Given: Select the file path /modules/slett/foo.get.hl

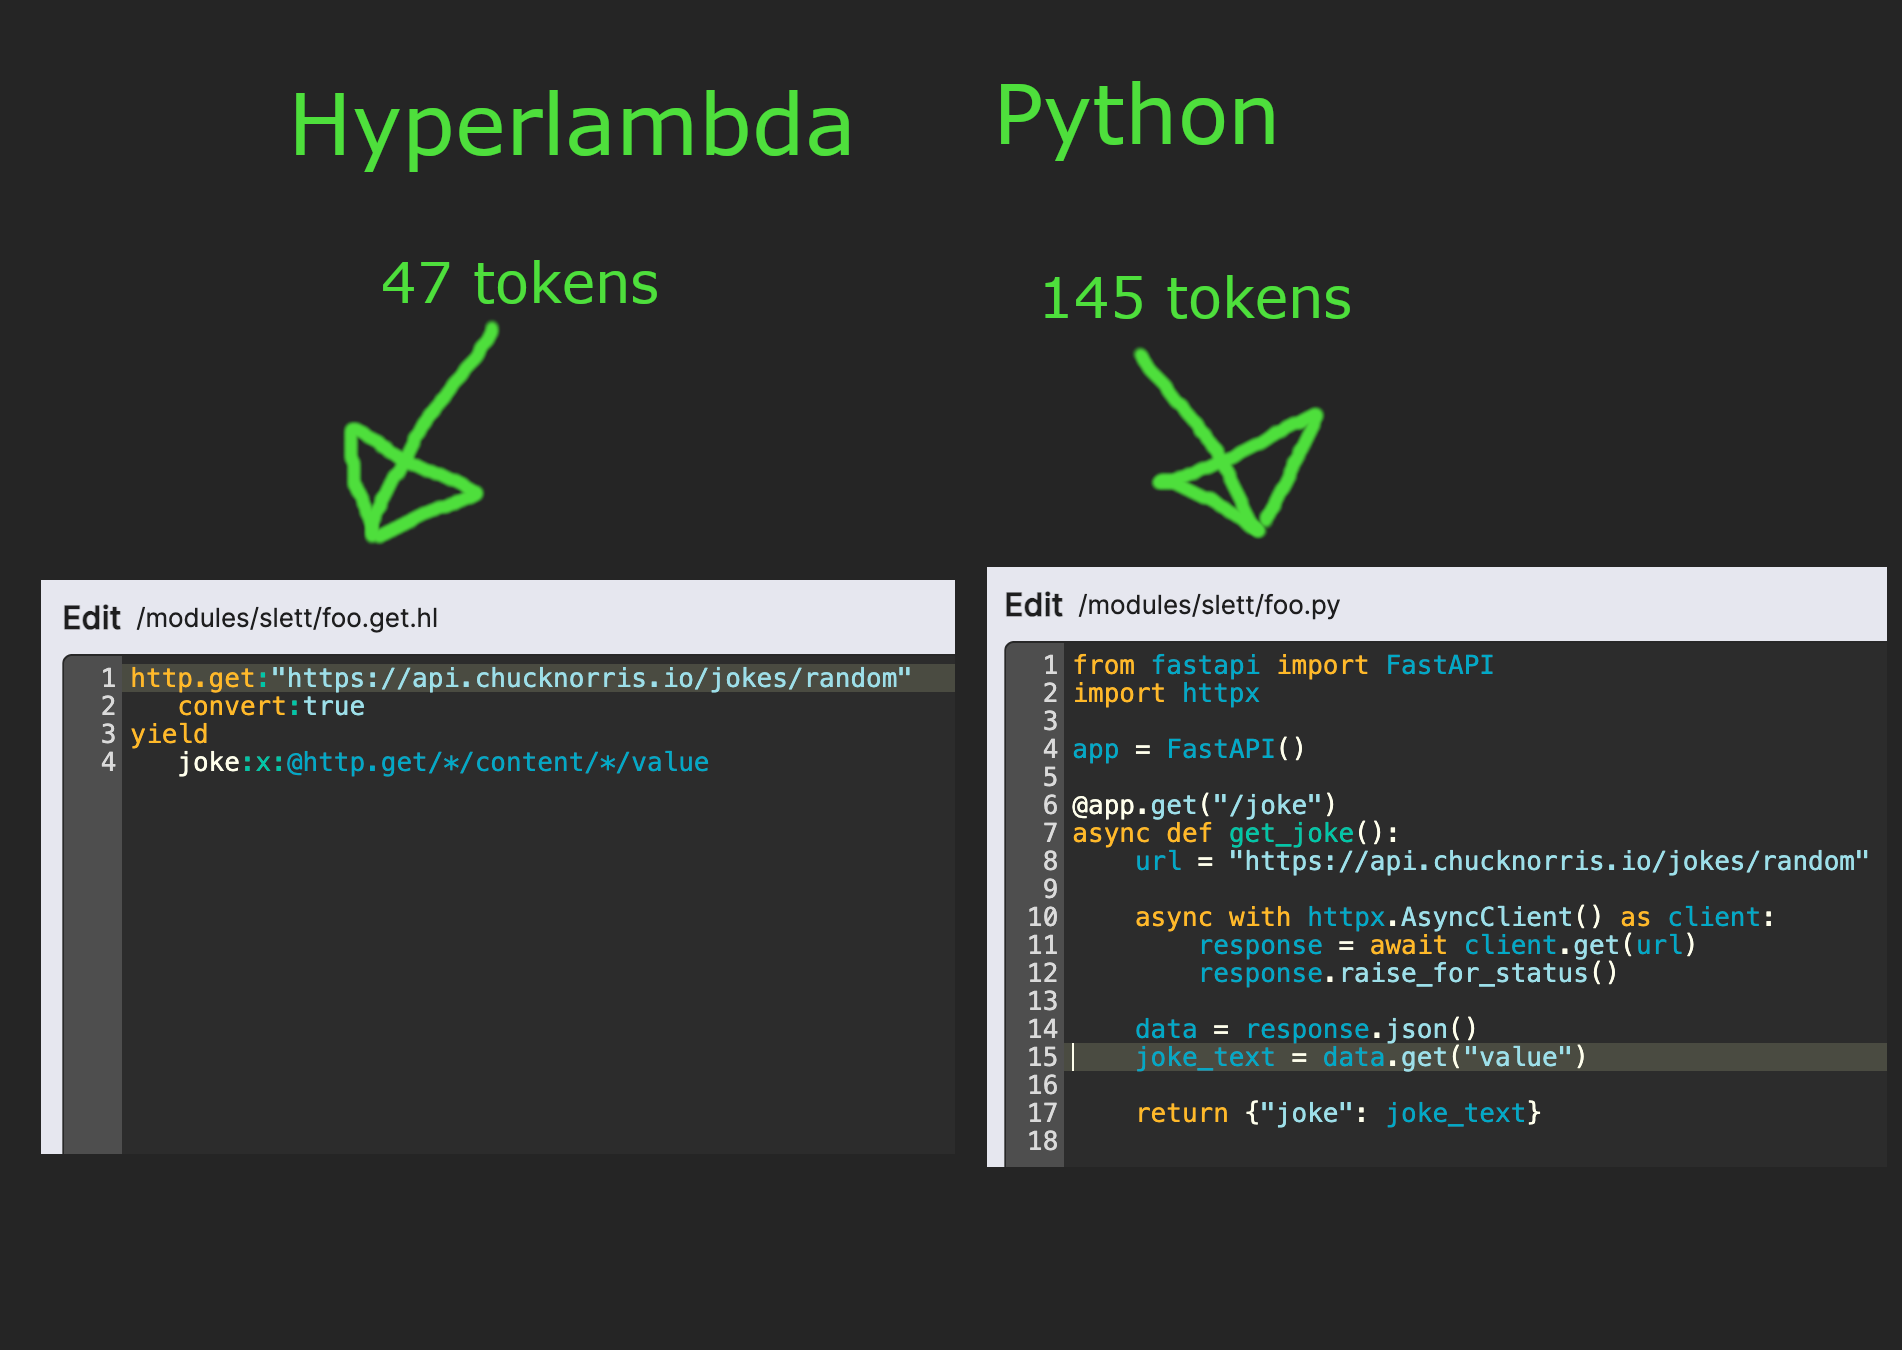Looking at the screenshot, I should [x=289, y=619].
